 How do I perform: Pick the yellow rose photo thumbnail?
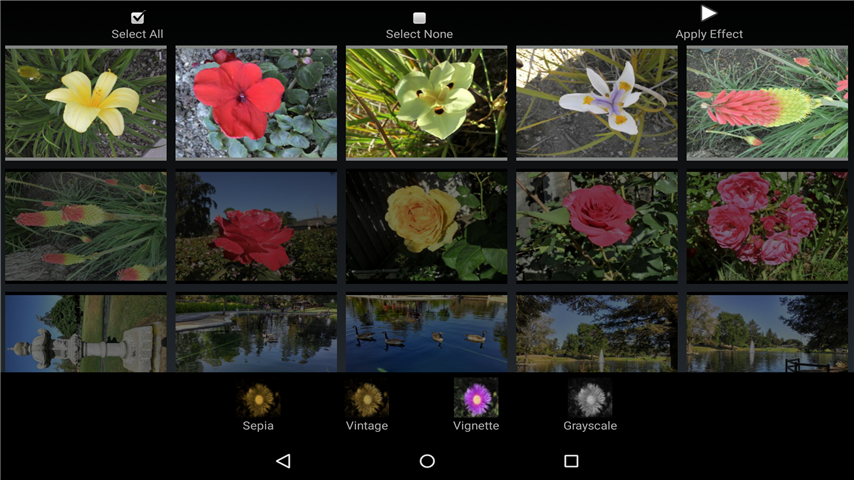tap(427, 227)
